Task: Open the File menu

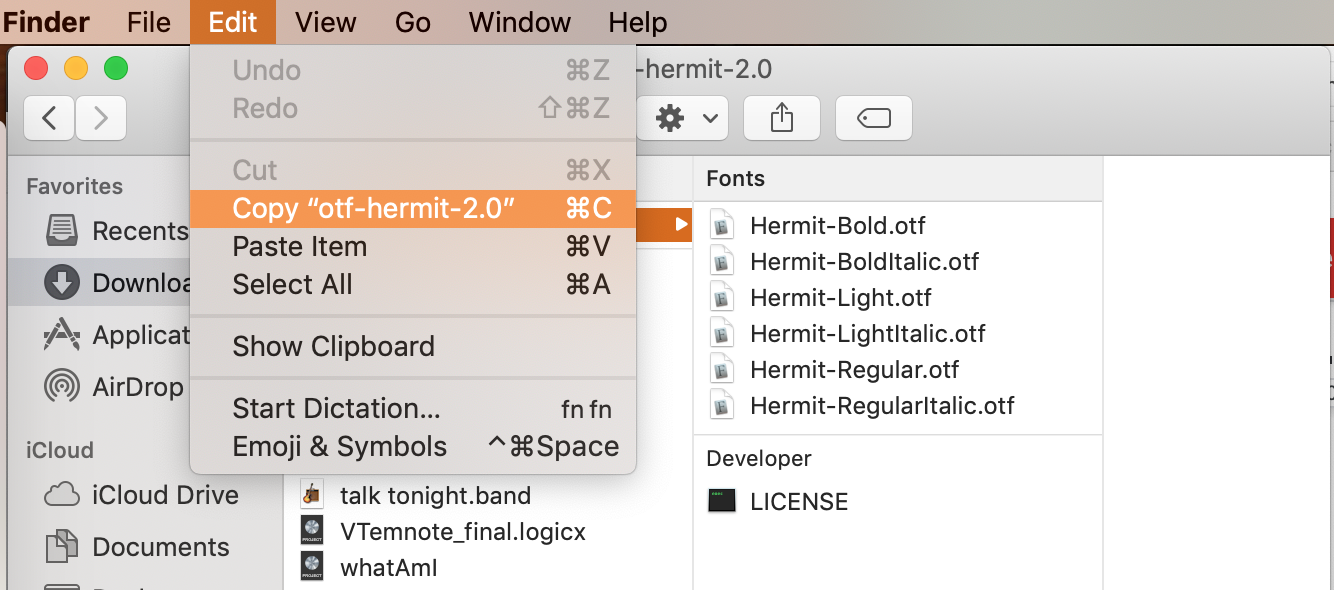Action: (x=149, y=22)
